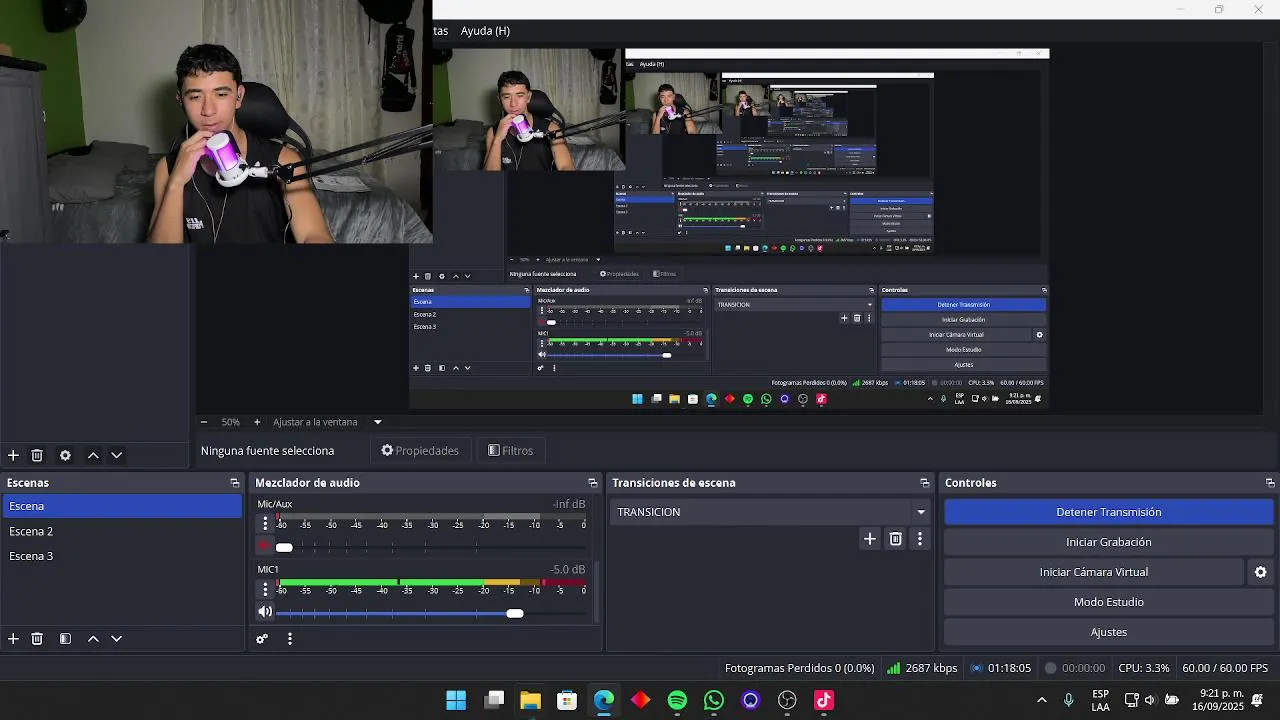
Task: Undock the Transiciones de escena panel
Action: tap(925, 483)
